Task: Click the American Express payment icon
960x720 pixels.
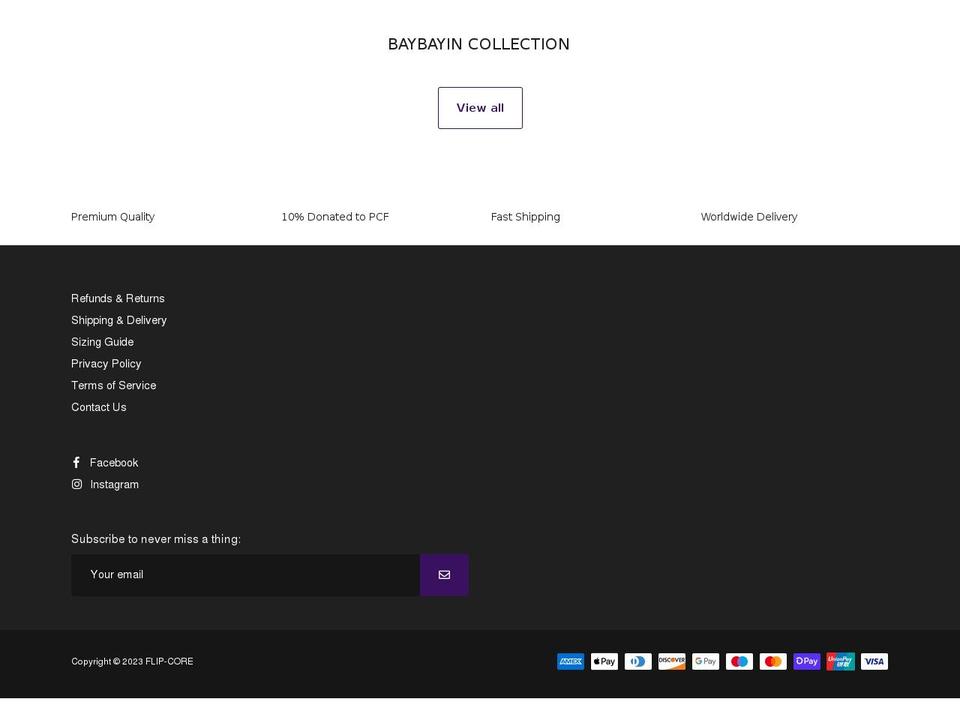Action: point(570,661)
